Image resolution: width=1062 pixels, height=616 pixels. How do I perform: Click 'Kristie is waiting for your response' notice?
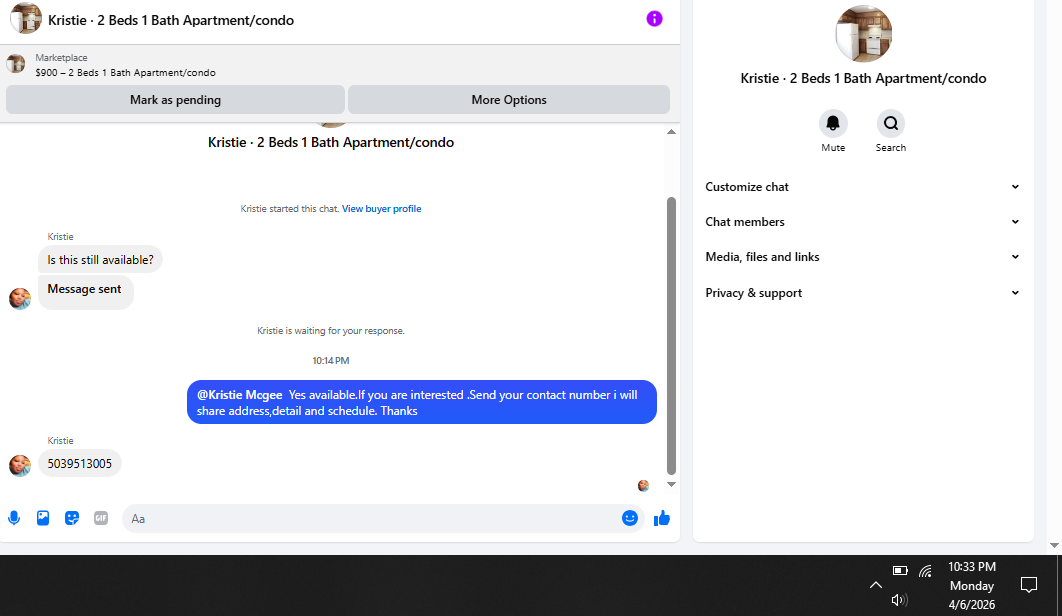(x=331, y=331)
